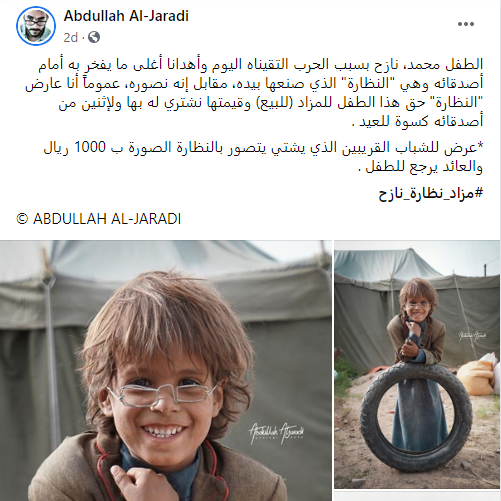This screenshot has height=501, width=501.
Task: Open Abdullah Al-Jaradi's profile picture
Action: 36,26
